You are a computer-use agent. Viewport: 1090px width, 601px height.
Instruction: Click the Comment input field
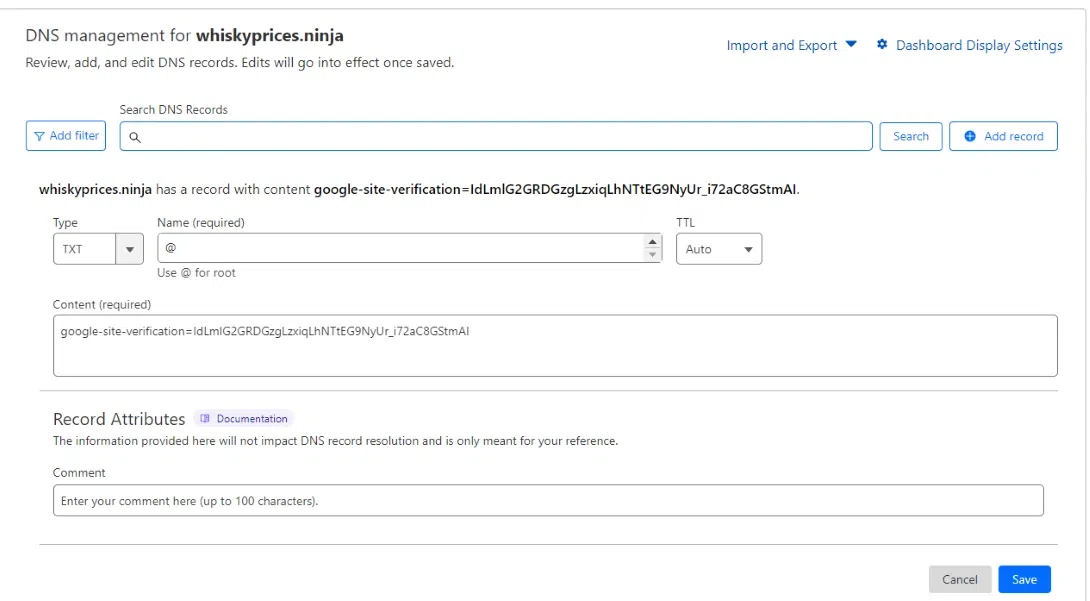(548, 500)
